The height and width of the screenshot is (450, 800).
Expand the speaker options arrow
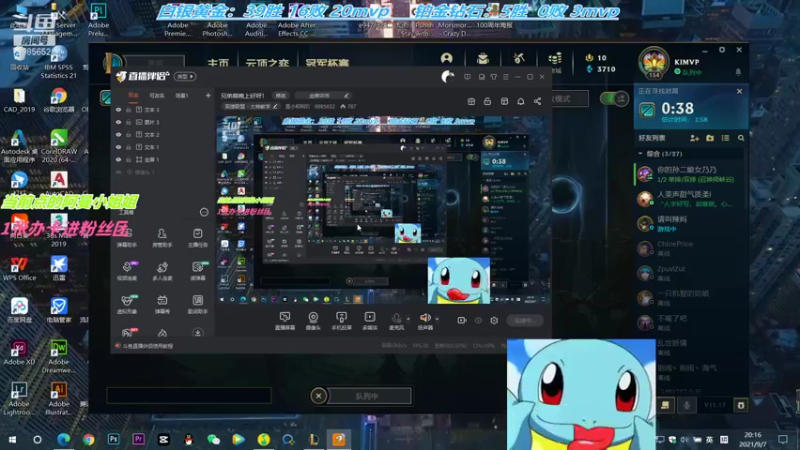[x=437, y=319]
